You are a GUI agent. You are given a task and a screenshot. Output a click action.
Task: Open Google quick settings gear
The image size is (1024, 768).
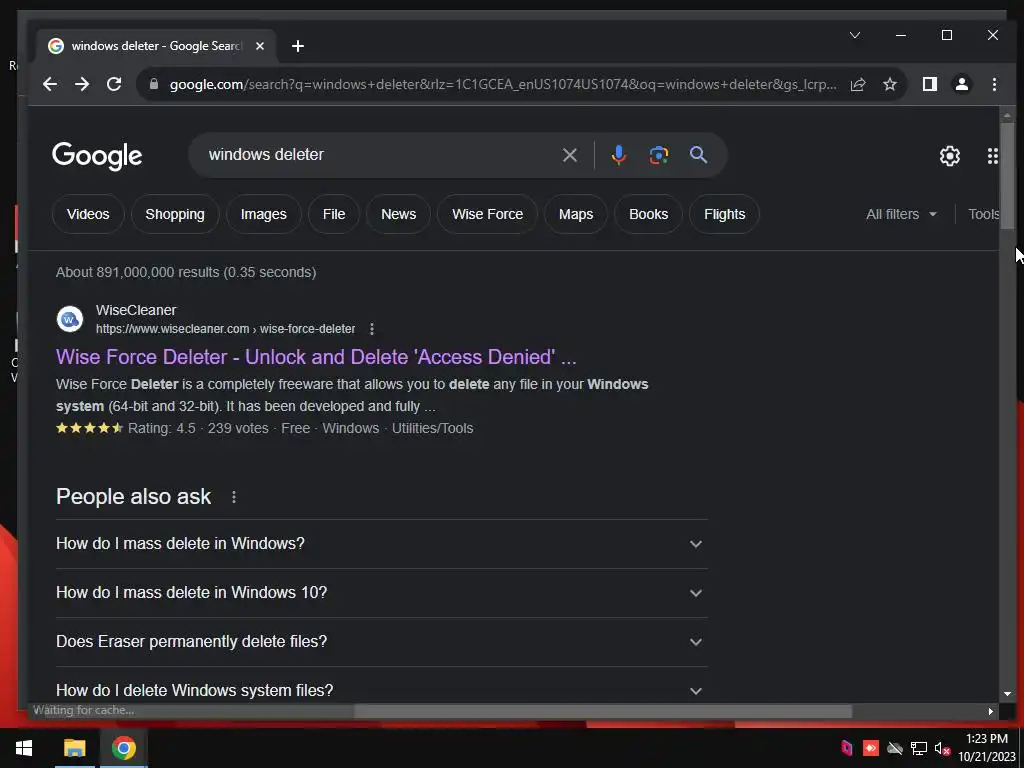950,156
